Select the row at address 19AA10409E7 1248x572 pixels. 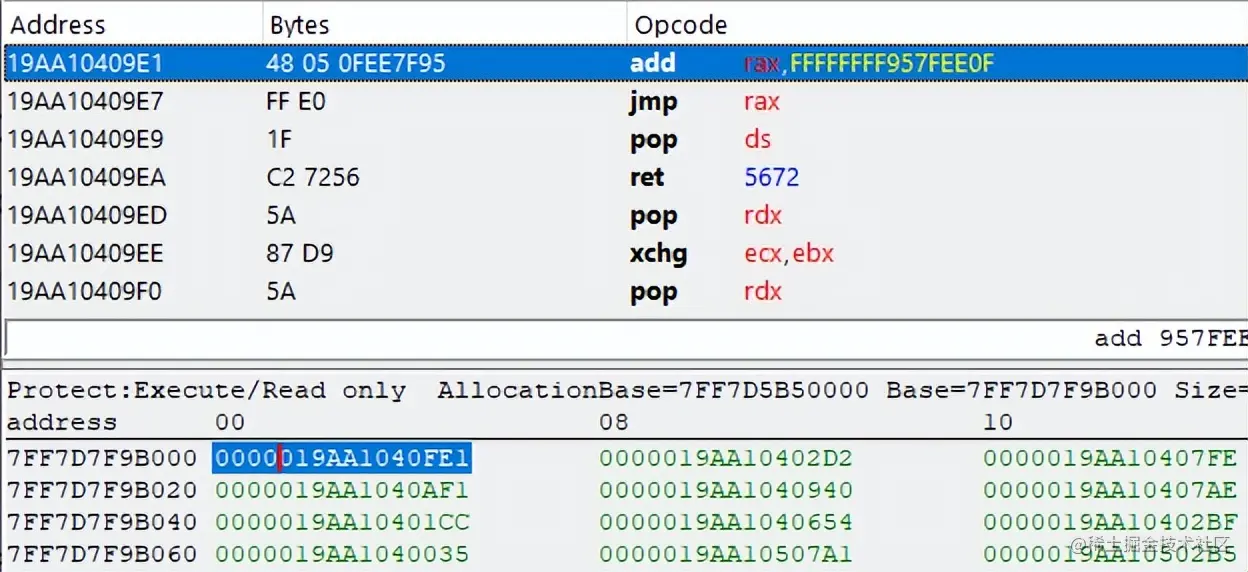[626, 101]
